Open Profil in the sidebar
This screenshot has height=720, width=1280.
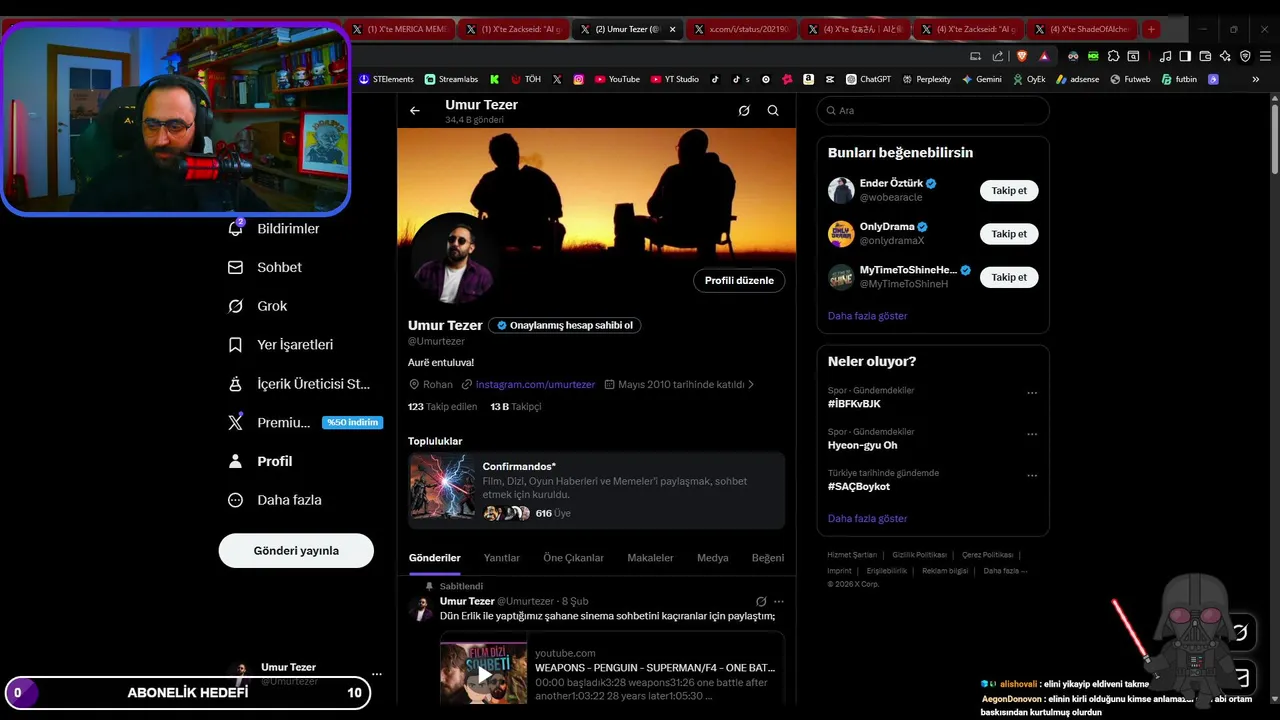pyautogui.click(x=261, y=461)
